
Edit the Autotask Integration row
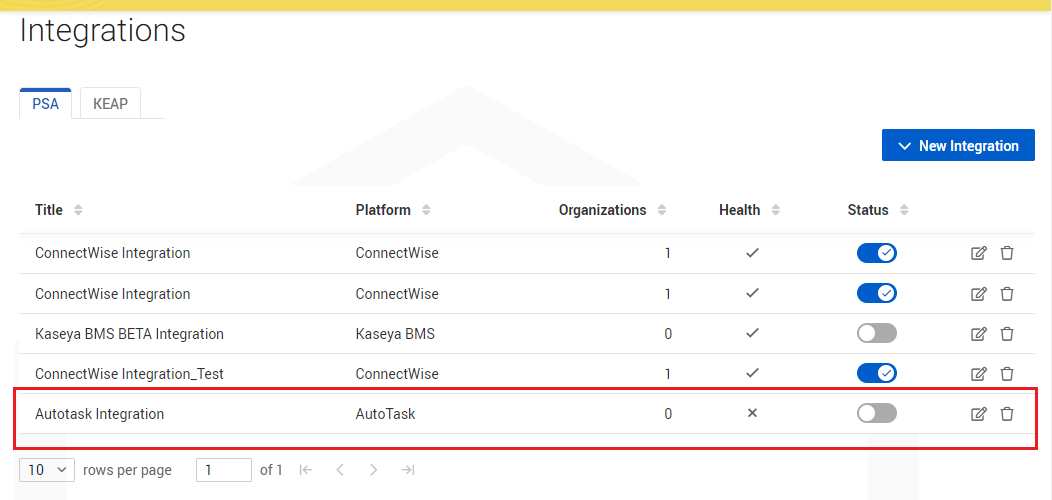pyautogui.click(x=979, y=414)
